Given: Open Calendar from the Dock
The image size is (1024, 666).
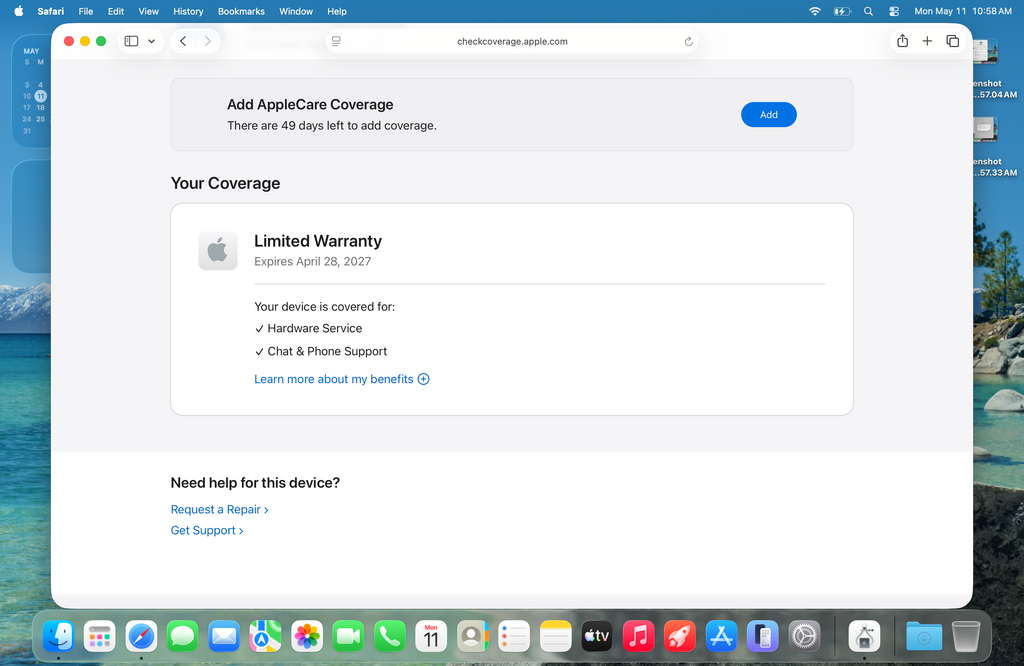Looking at the screenshot, I should coord(431,636).
